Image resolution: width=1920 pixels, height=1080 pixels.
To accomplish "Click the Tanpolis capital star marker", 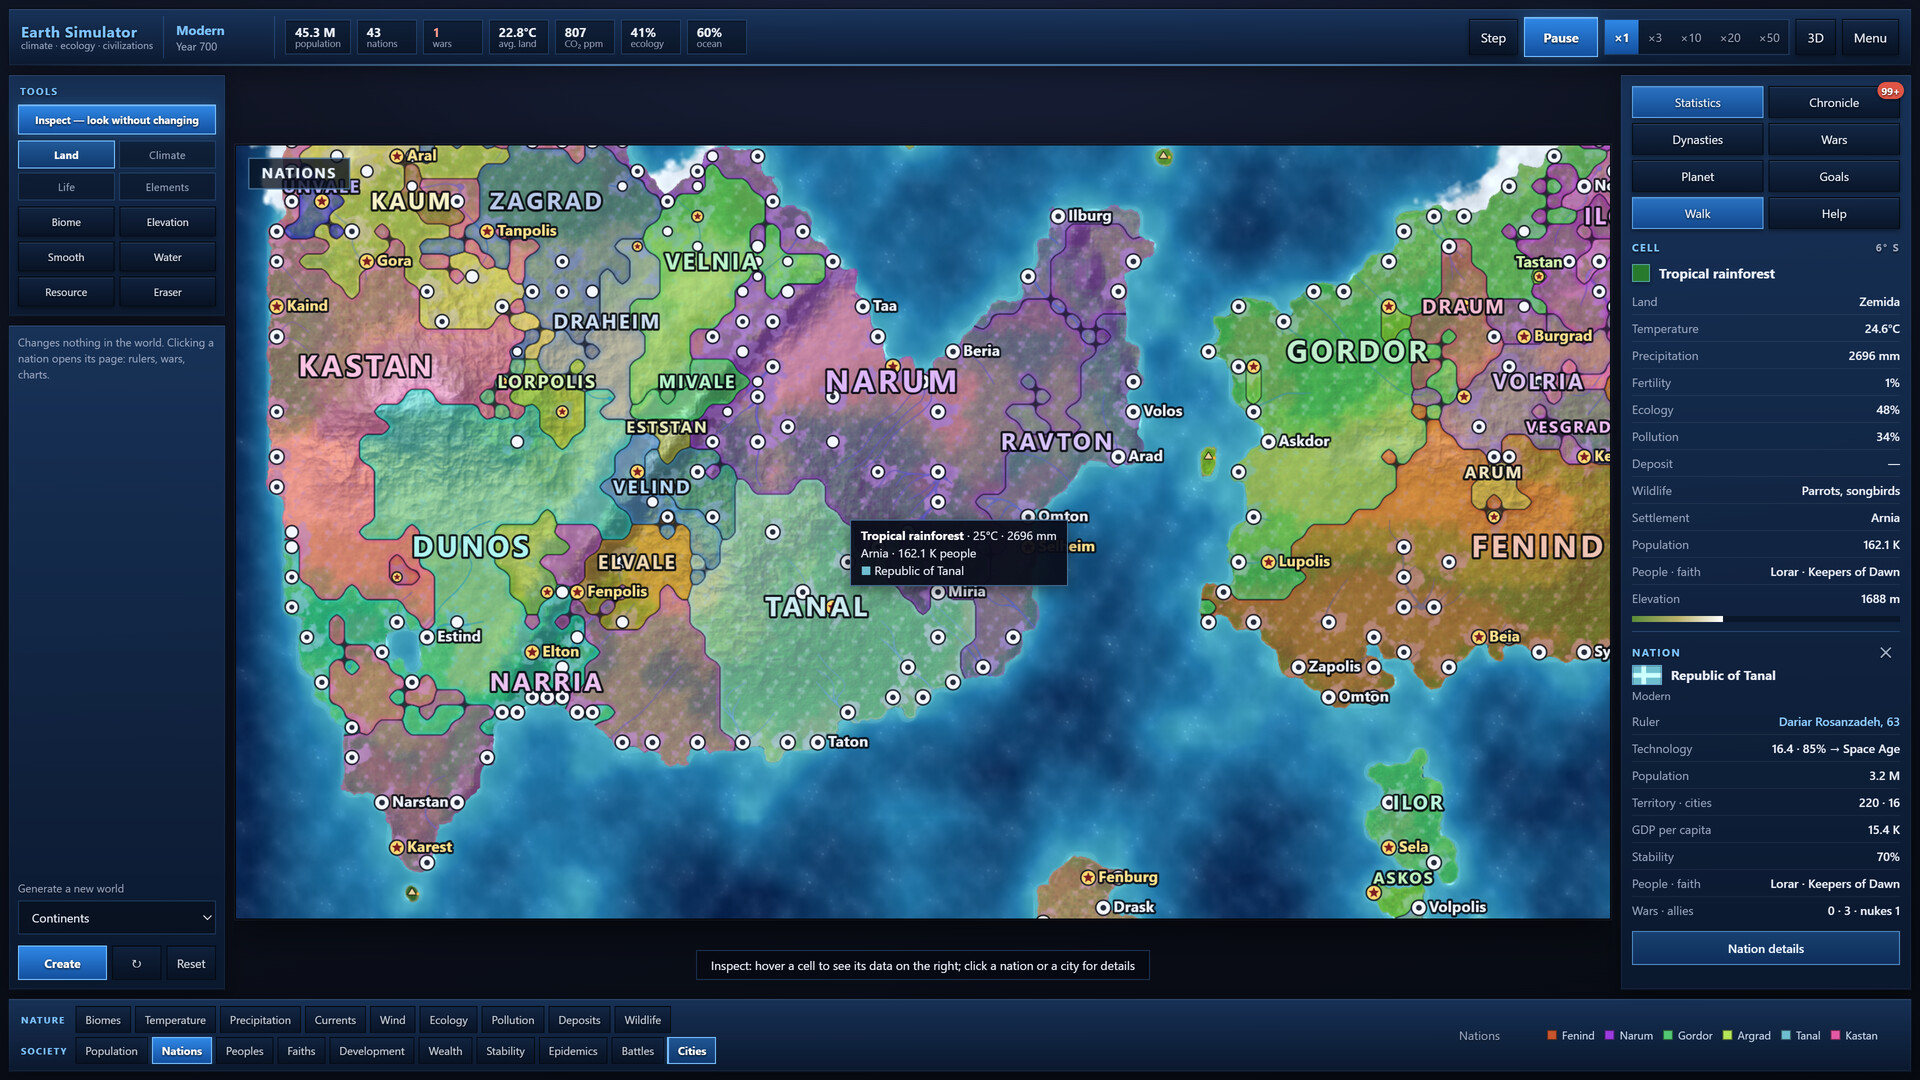I will coord(487,231).
